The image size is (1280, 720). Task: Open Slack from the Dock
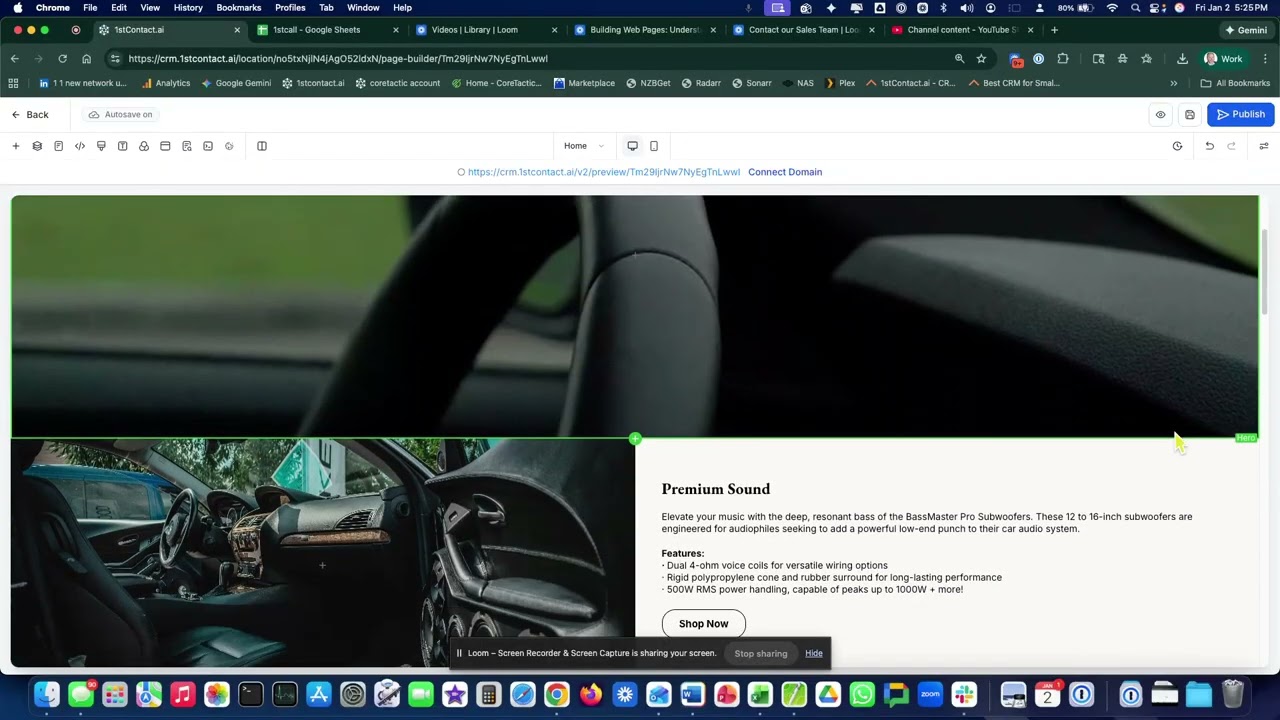coord(964,694)
